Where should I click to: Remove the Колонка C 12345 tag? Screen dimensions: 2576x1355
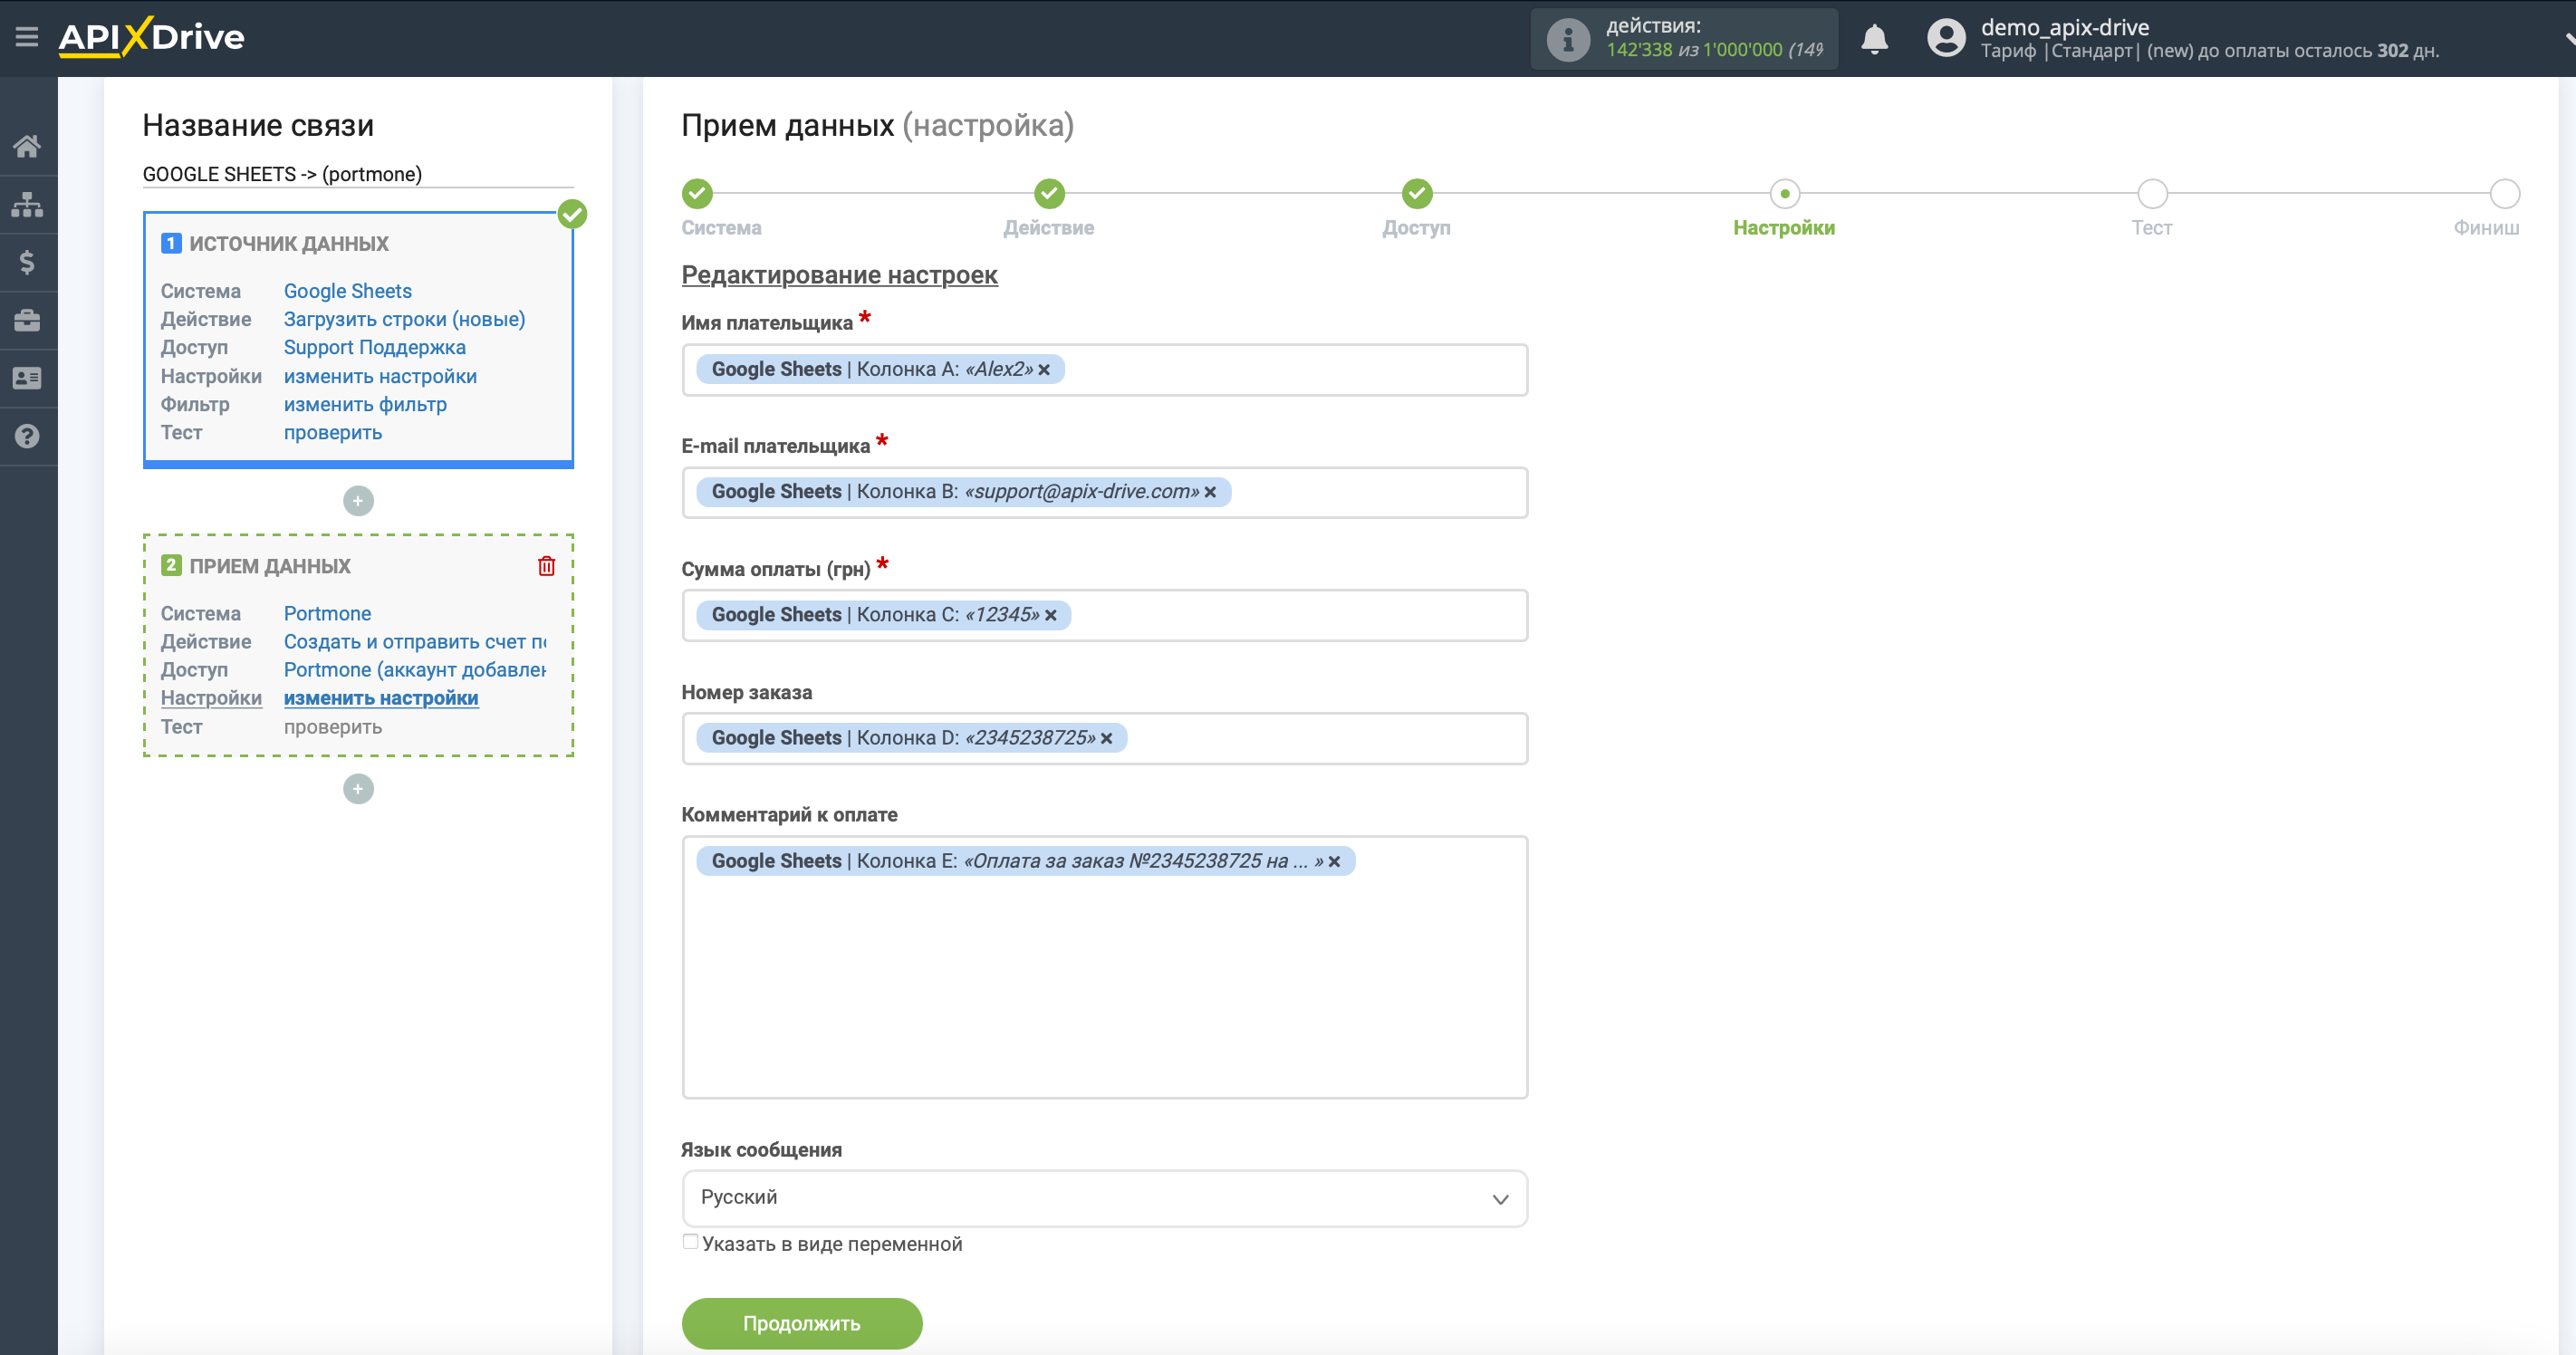click(1051, 615)
